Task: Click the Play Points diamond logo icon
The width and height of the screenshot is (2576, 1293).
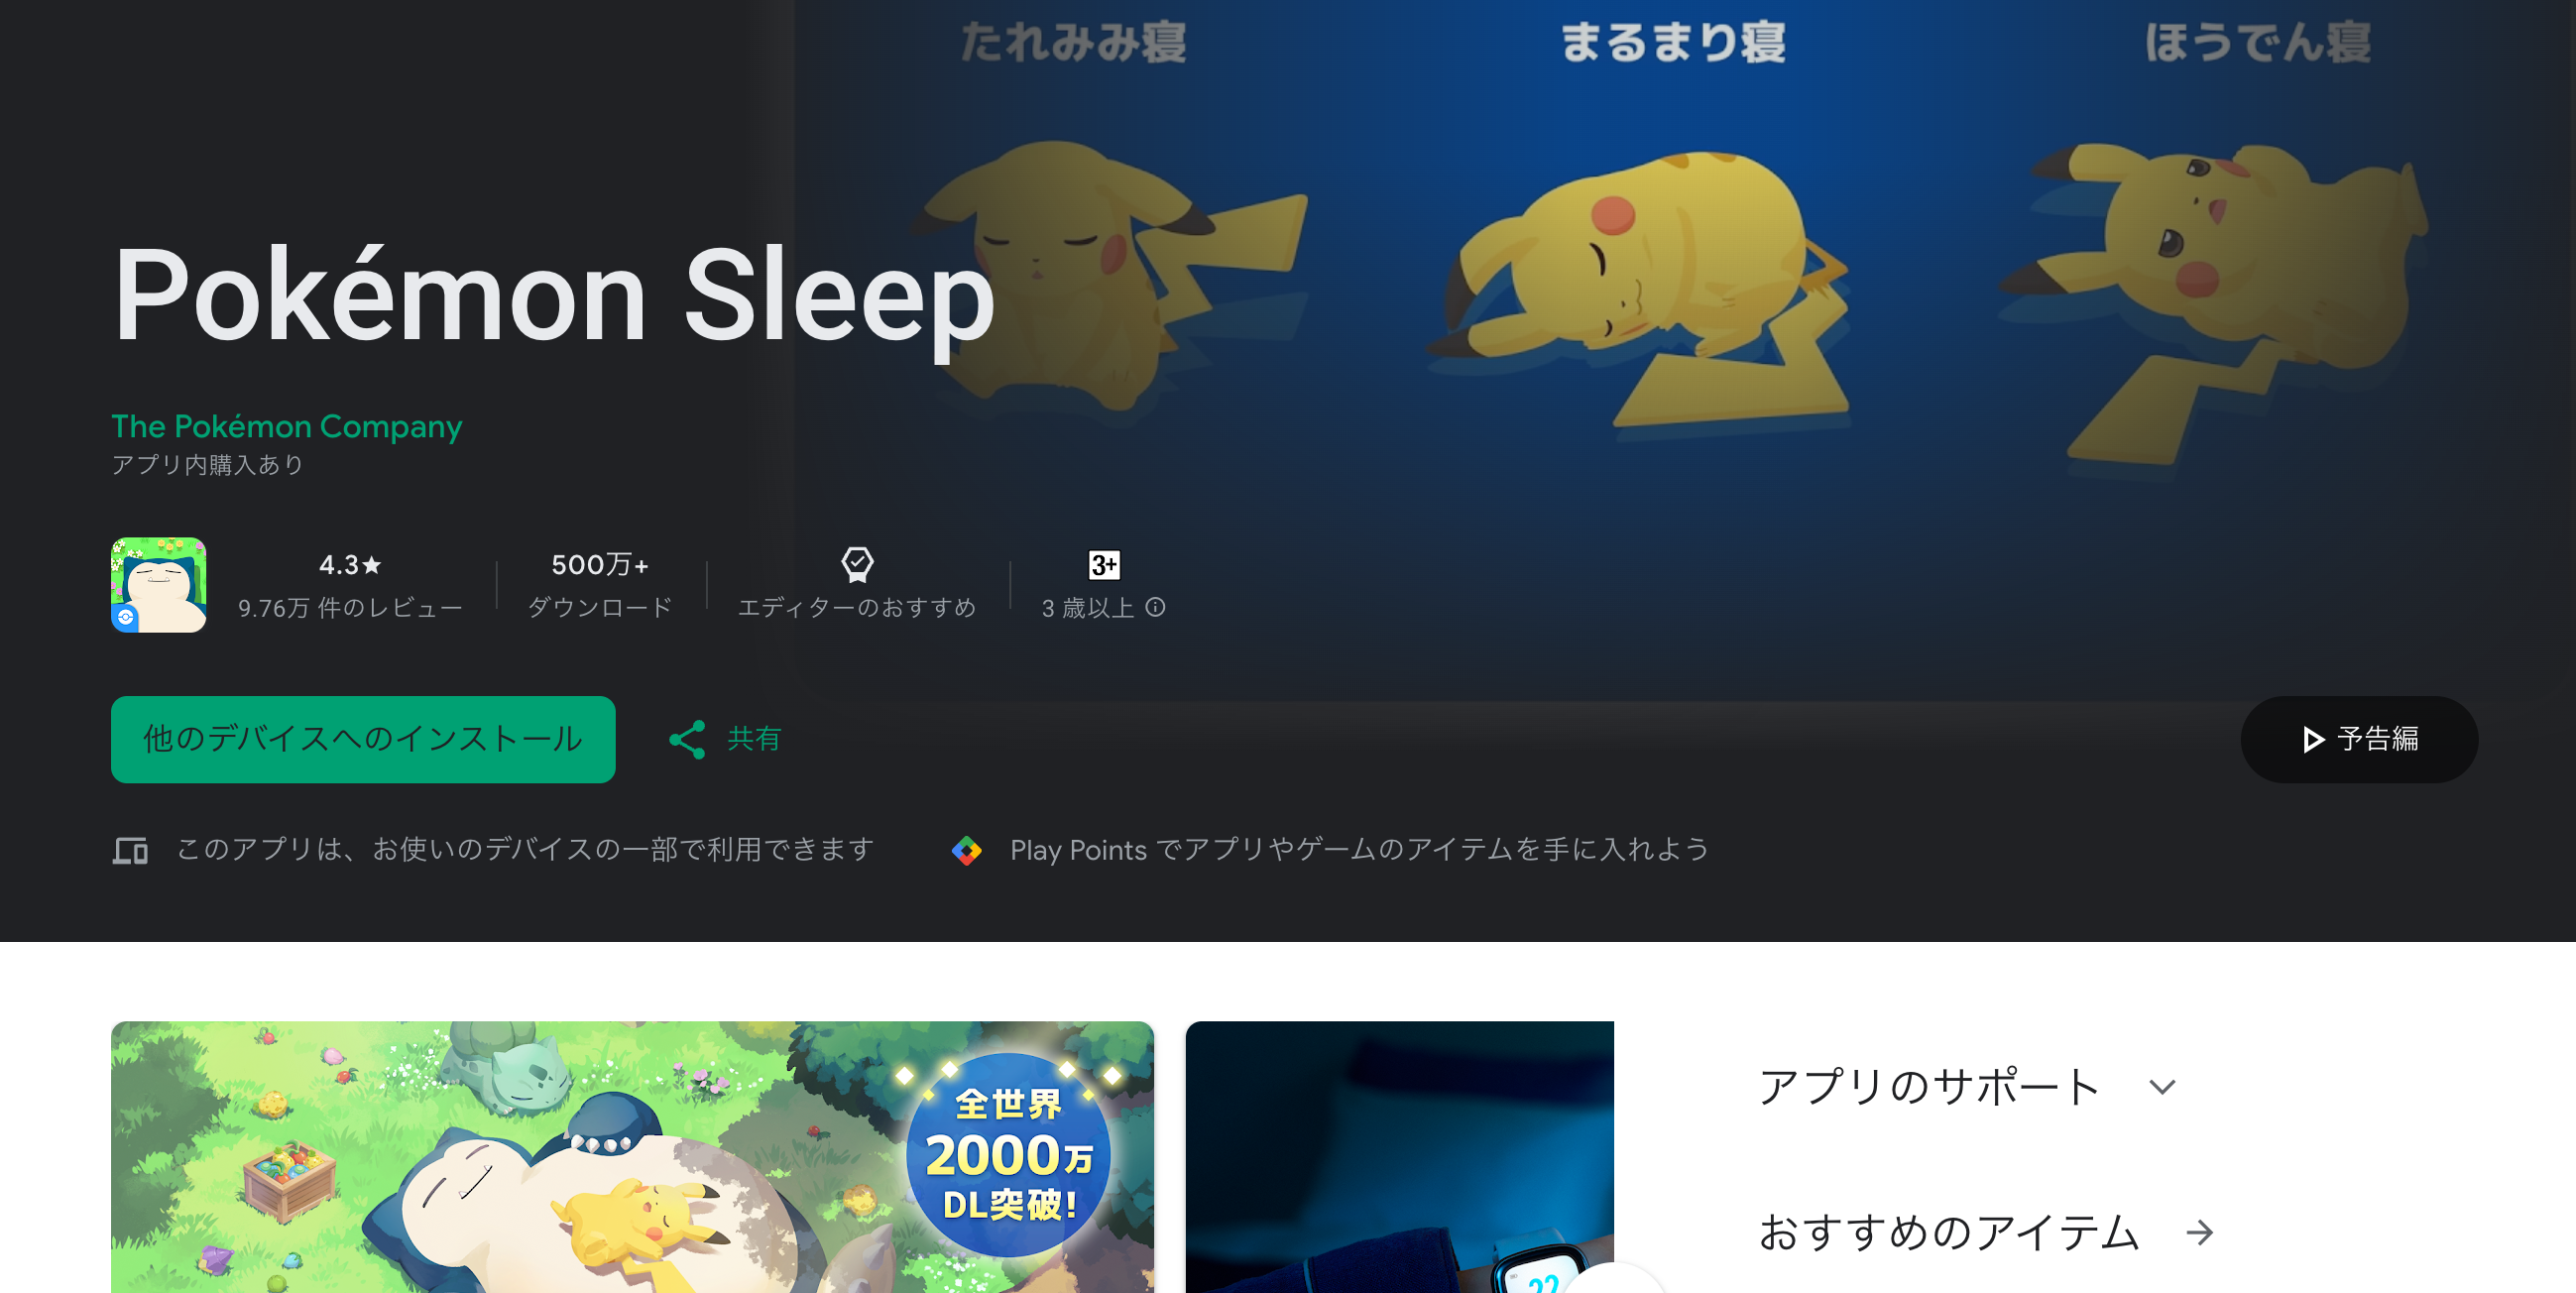Action: point(966,850)
